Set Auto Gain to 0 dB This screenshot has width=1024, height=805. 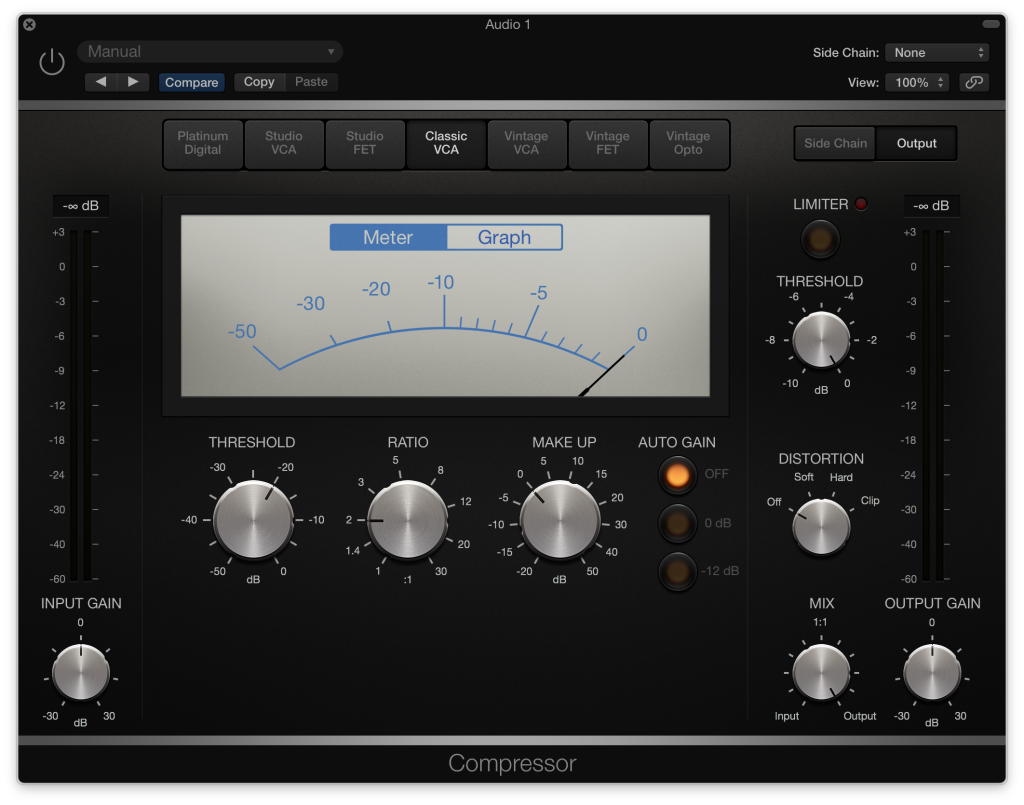click(677, 523)
